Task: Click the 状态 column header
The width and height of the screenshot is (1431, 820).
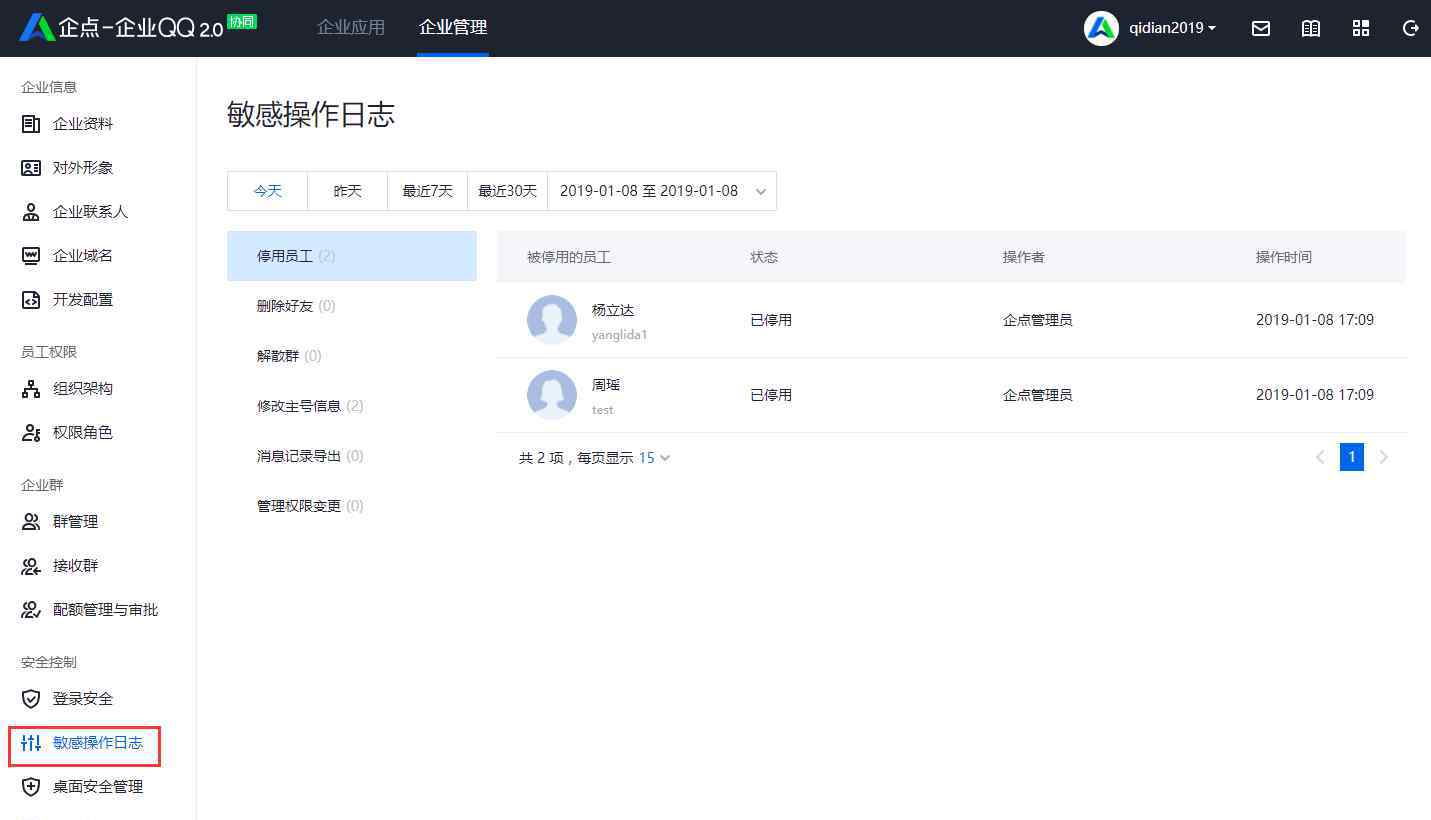Action: coord(764,257)
